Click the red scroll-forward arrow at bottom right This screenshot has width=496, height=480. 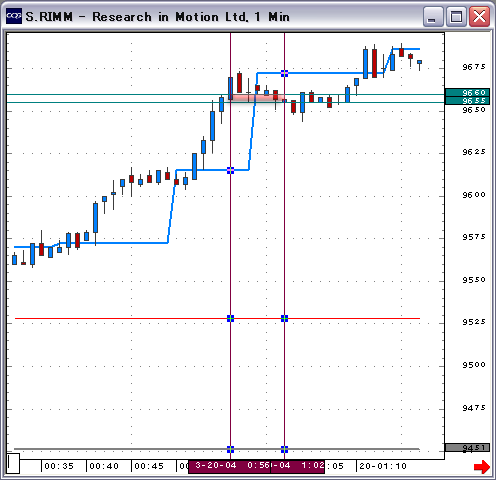482,466
